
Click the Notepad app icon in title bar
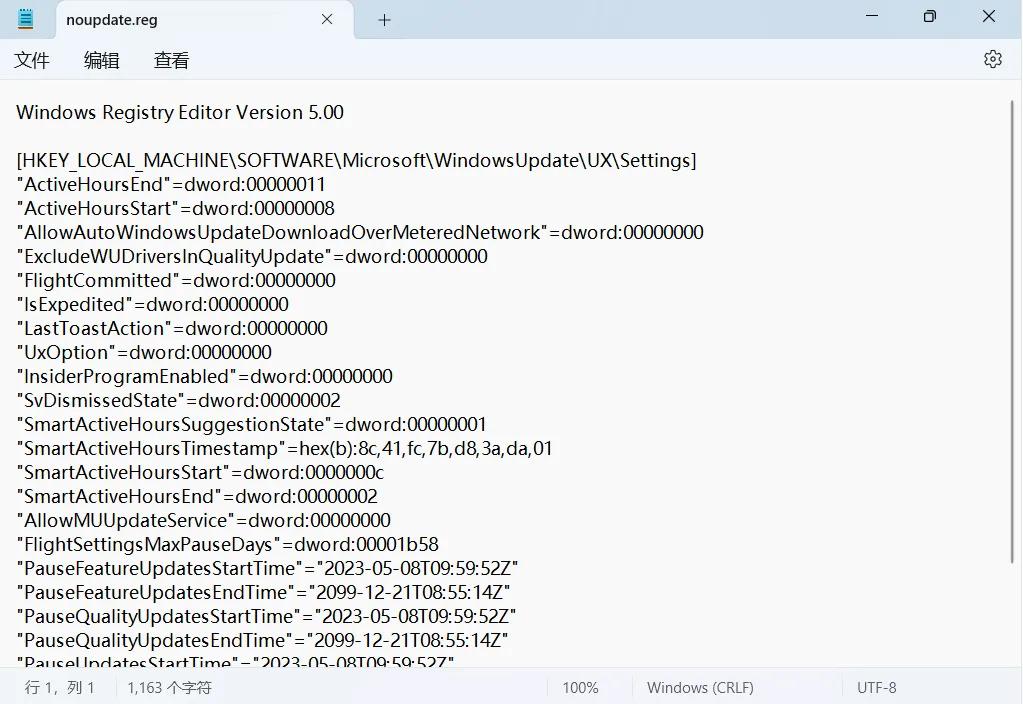pyautogui.click(x=26, y=19)
